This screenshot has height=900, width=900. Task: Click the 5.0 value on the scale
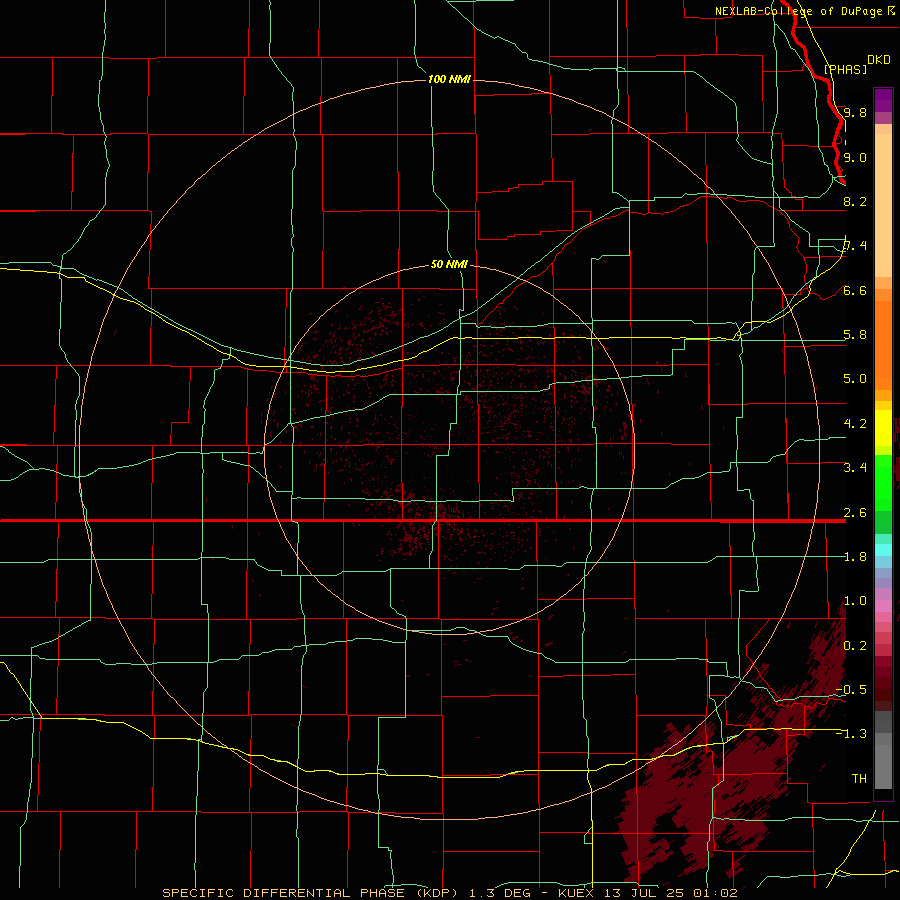(x=855, y=379)
